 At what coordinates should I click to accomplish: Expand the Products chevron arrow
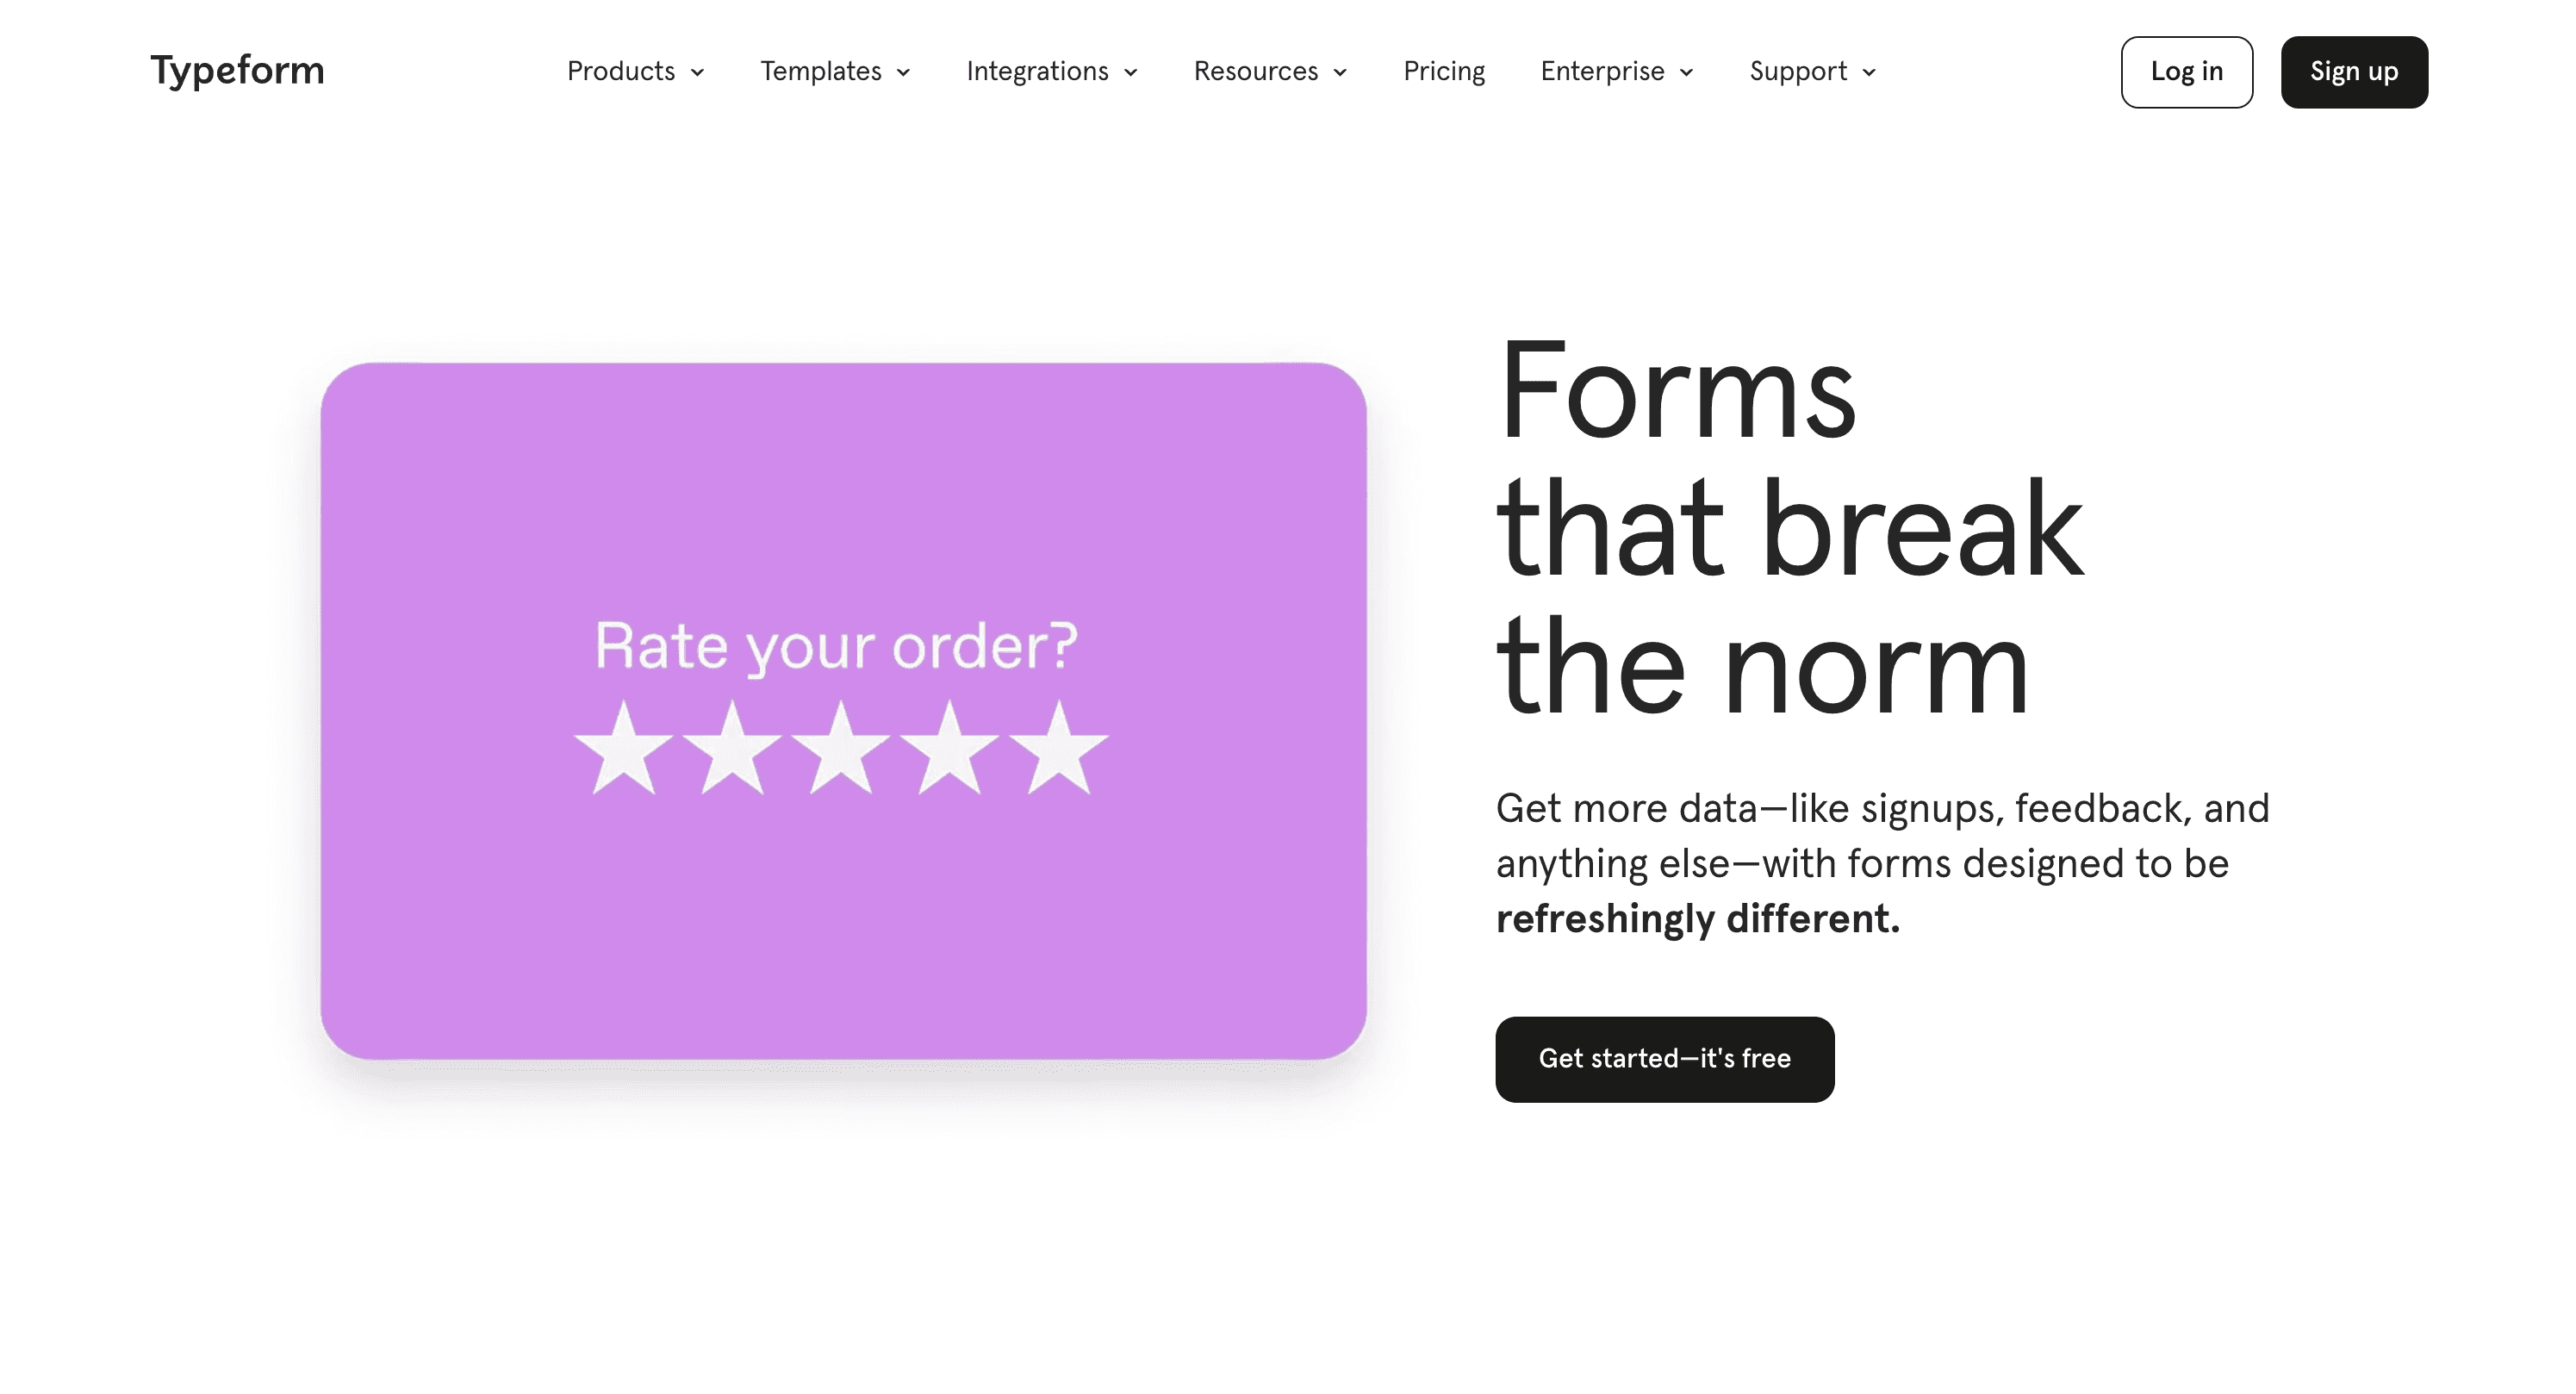(698, 72)
